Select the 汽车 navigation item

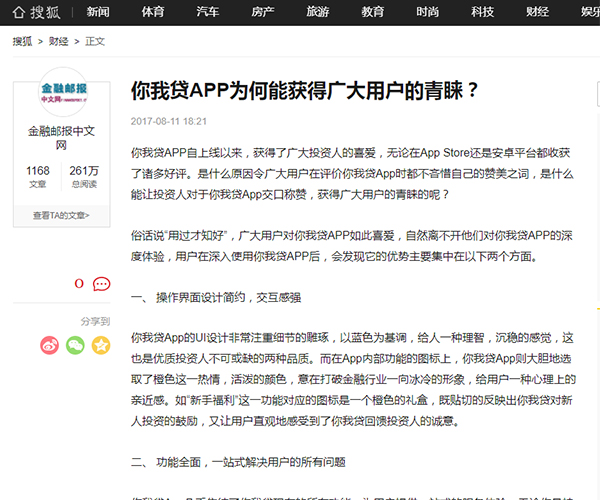tap(208, 12)
